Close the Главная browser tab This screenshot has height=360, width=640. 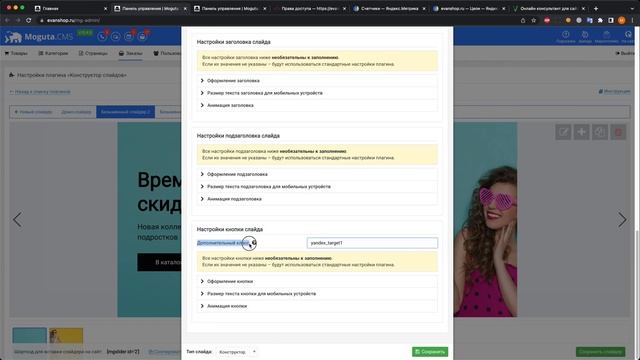pyautogui.click(x=106, y=8)
